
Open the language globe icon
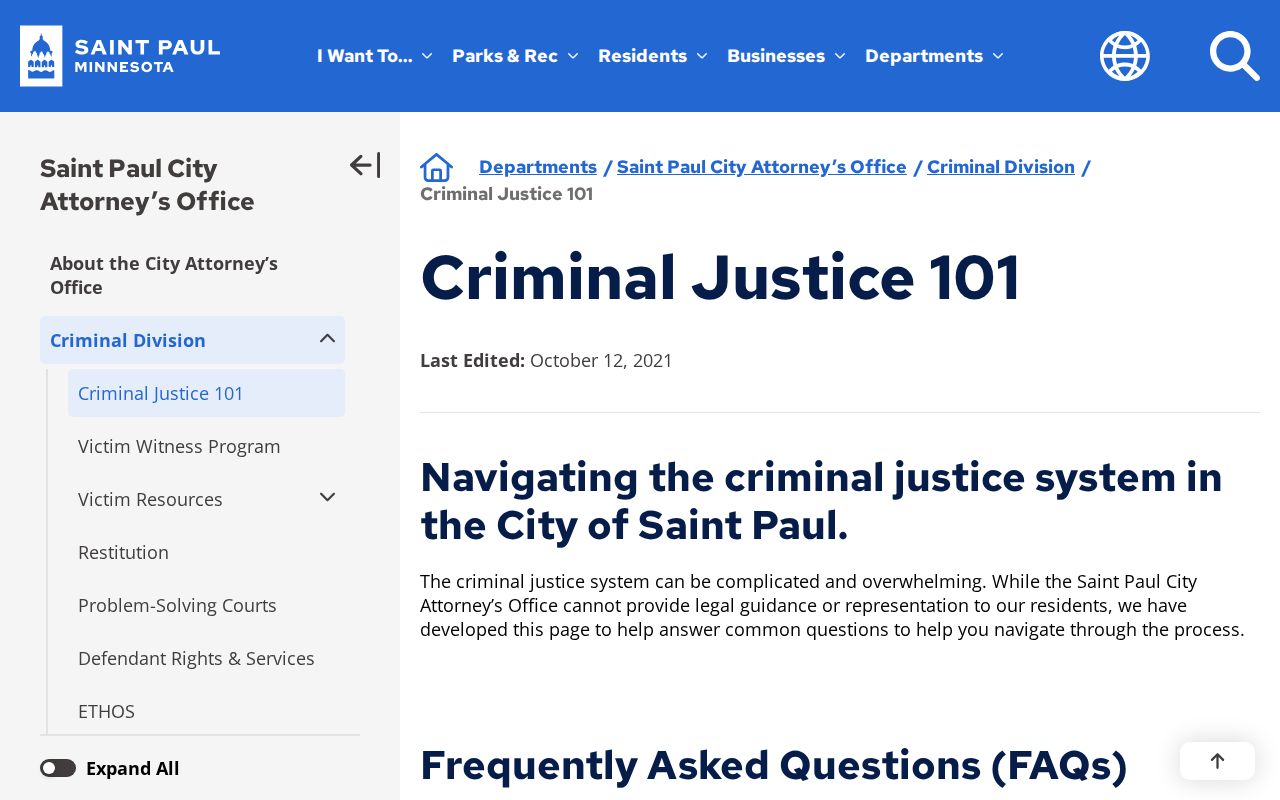(1125, 56)
